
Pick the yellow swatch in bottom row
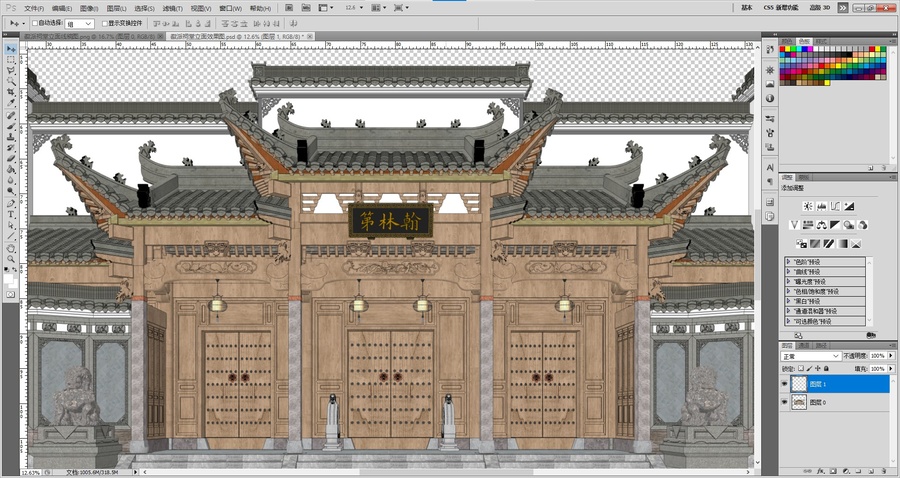(x=827, y=83)
